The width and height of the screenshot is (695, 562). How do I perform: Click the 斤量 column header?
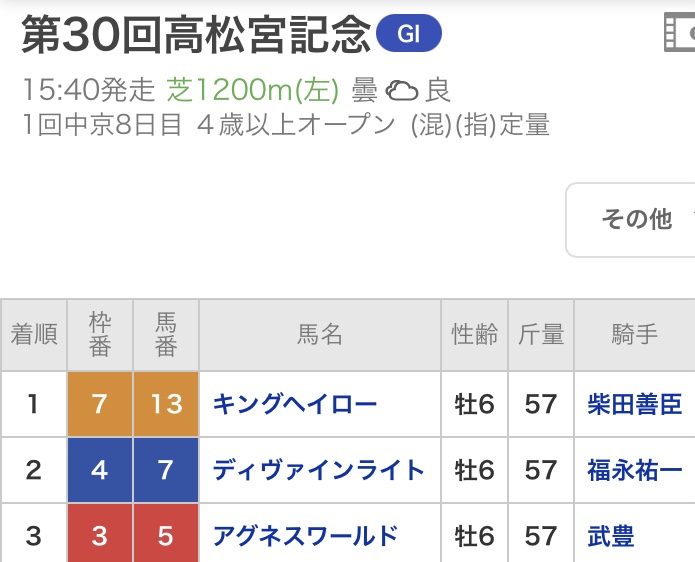click(541, 335)
